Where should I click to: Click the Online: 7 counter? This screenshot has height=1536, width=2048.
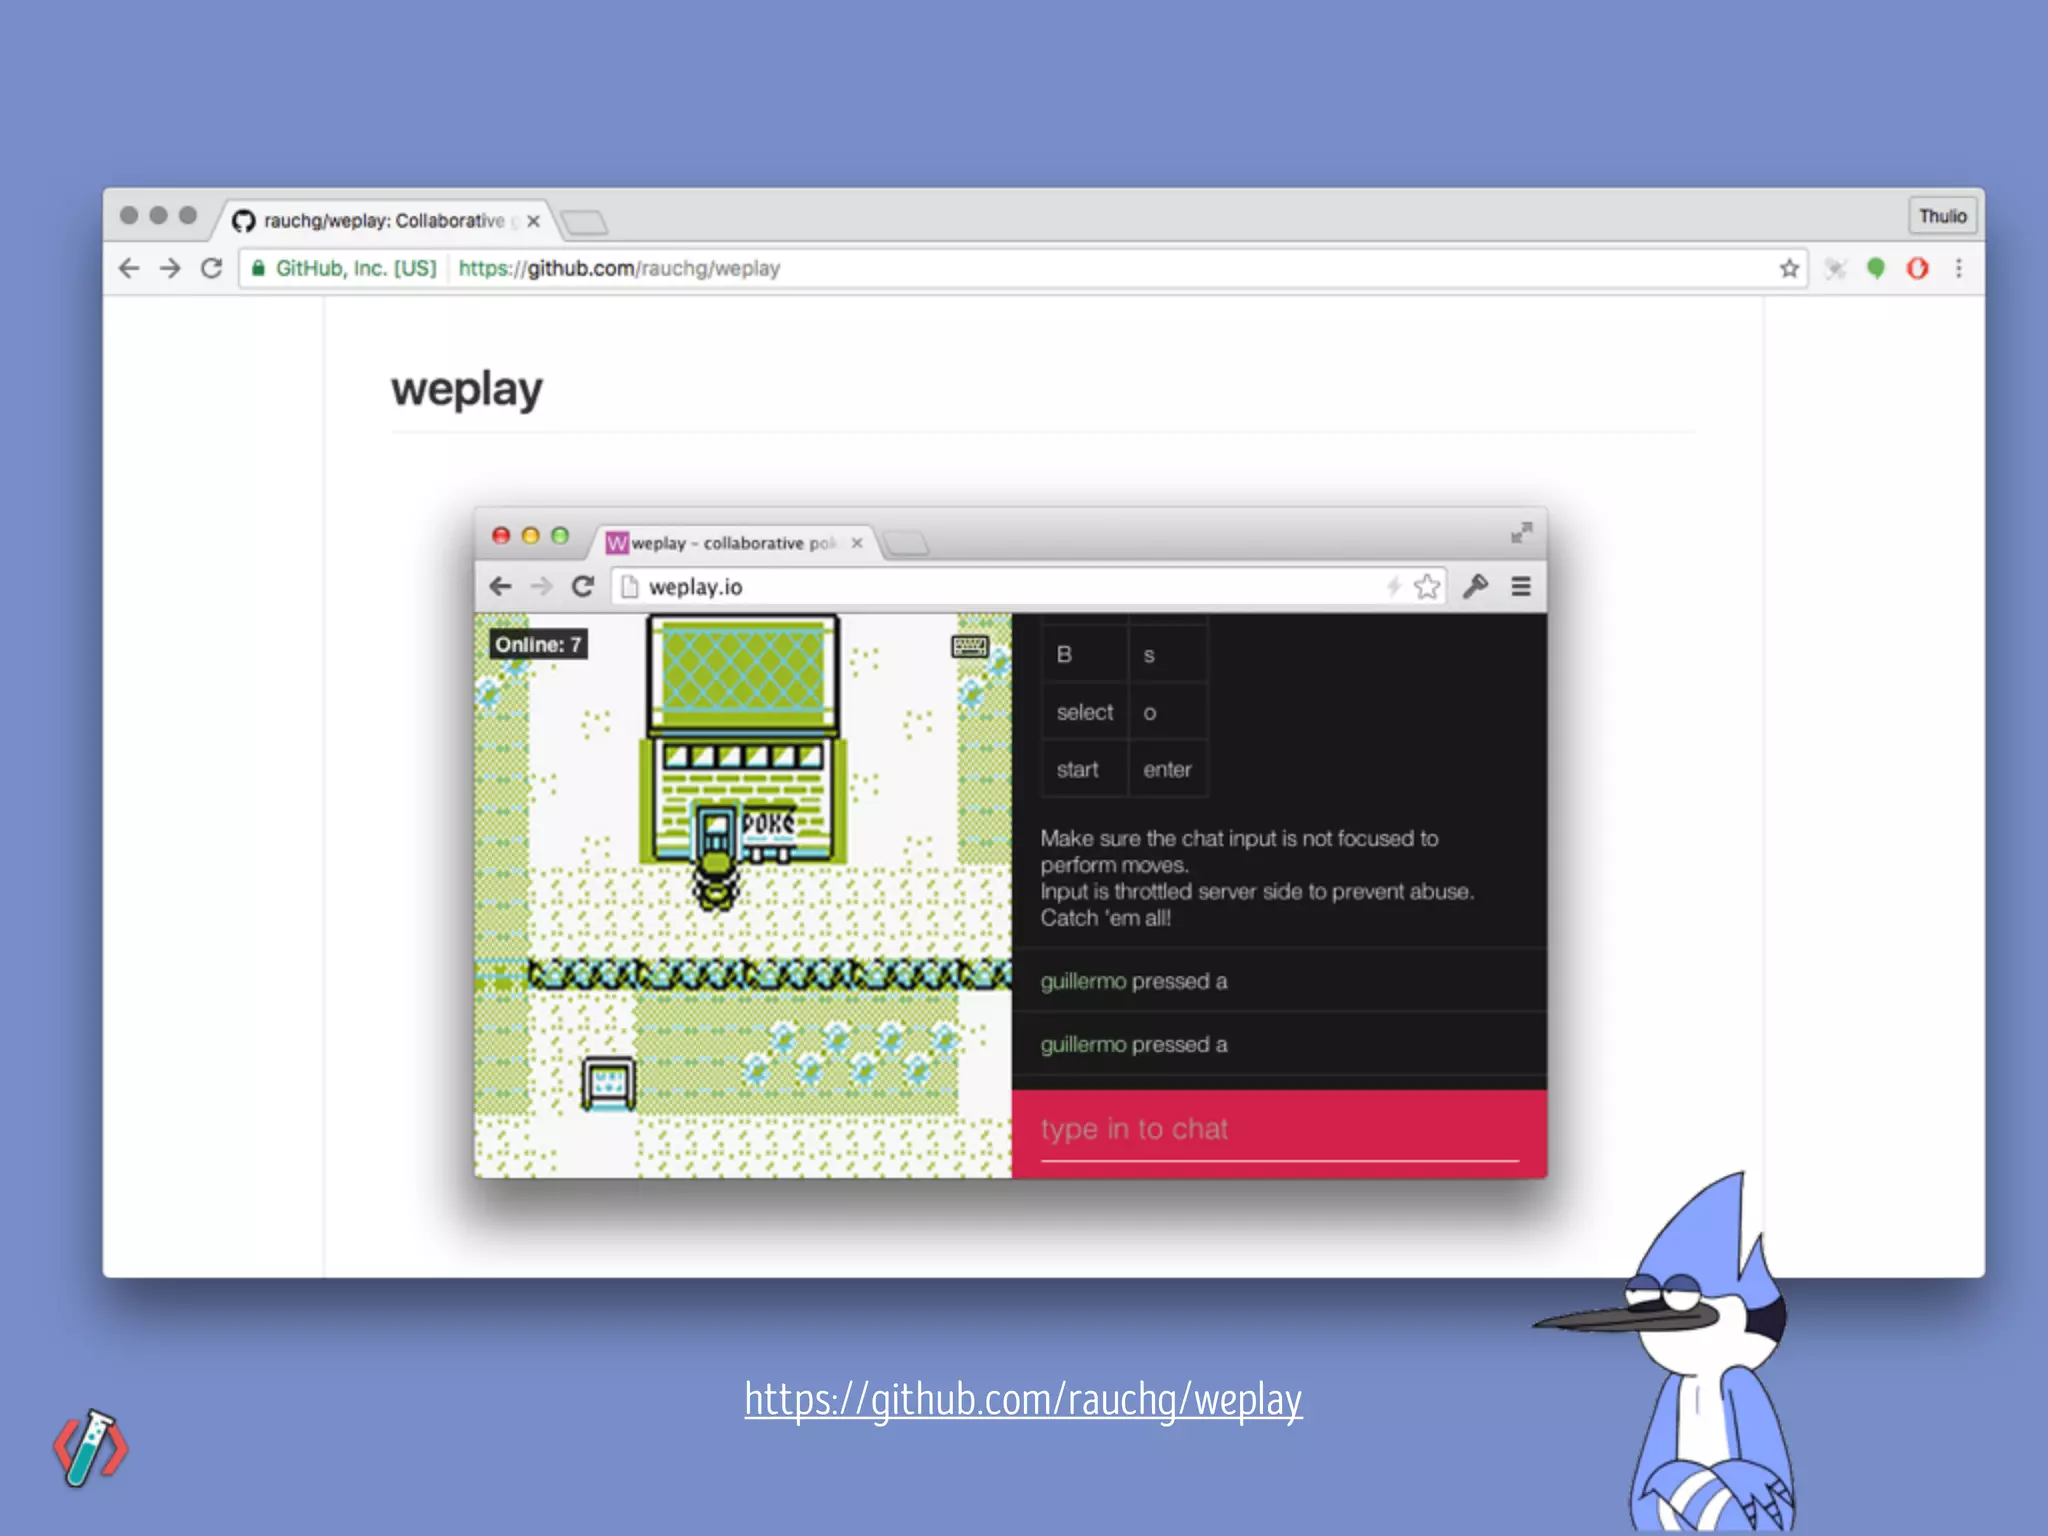point(538,644)
